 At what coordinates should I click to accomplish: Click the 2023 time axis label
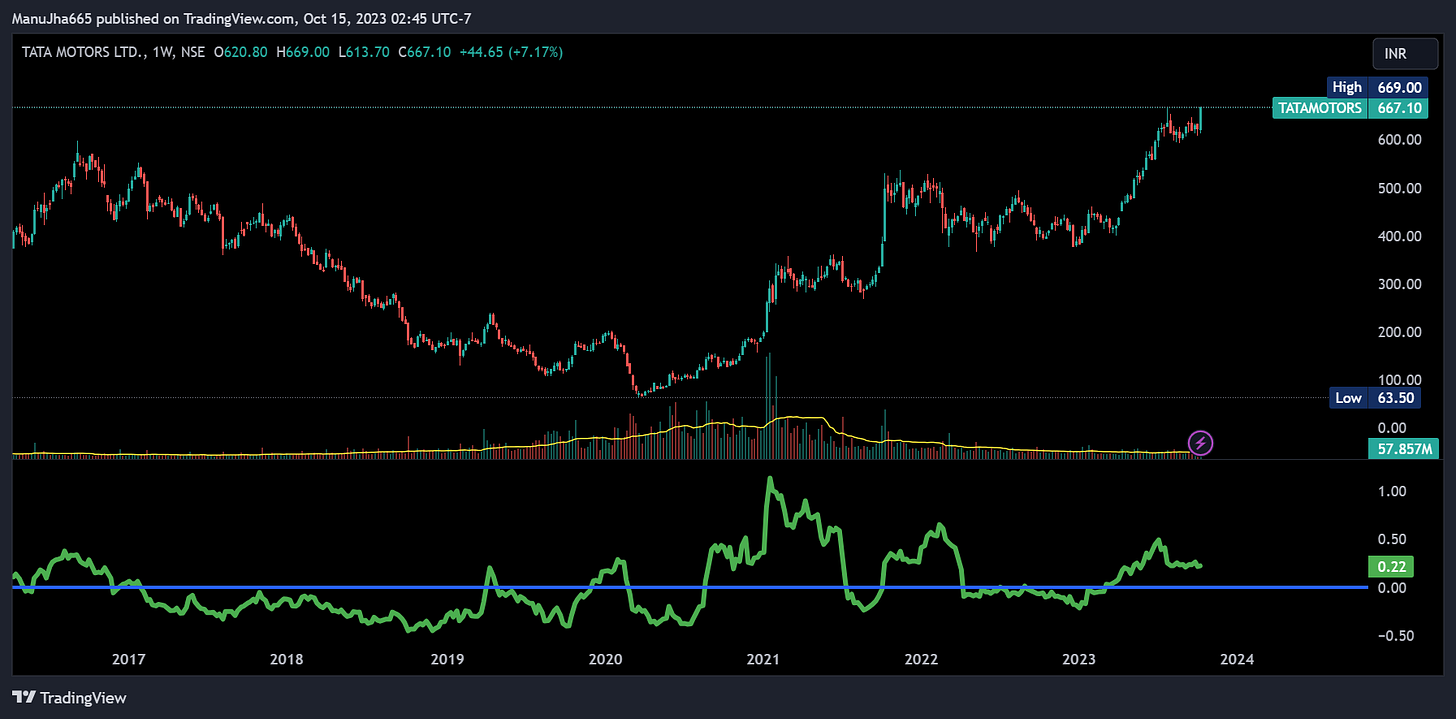coord(1079,659)
